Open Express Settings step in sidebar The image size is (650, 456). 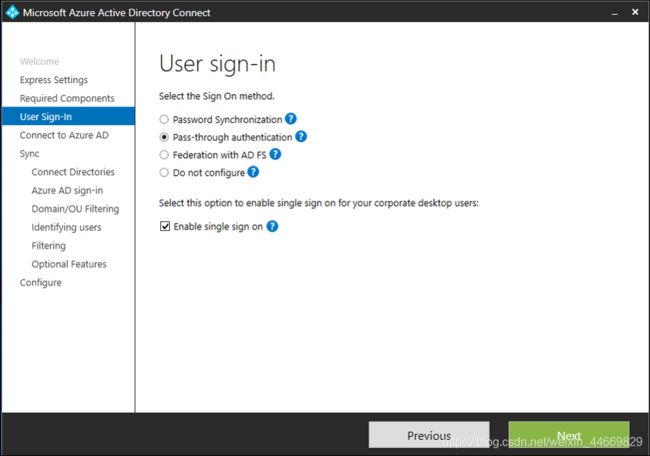pos(54,80)
